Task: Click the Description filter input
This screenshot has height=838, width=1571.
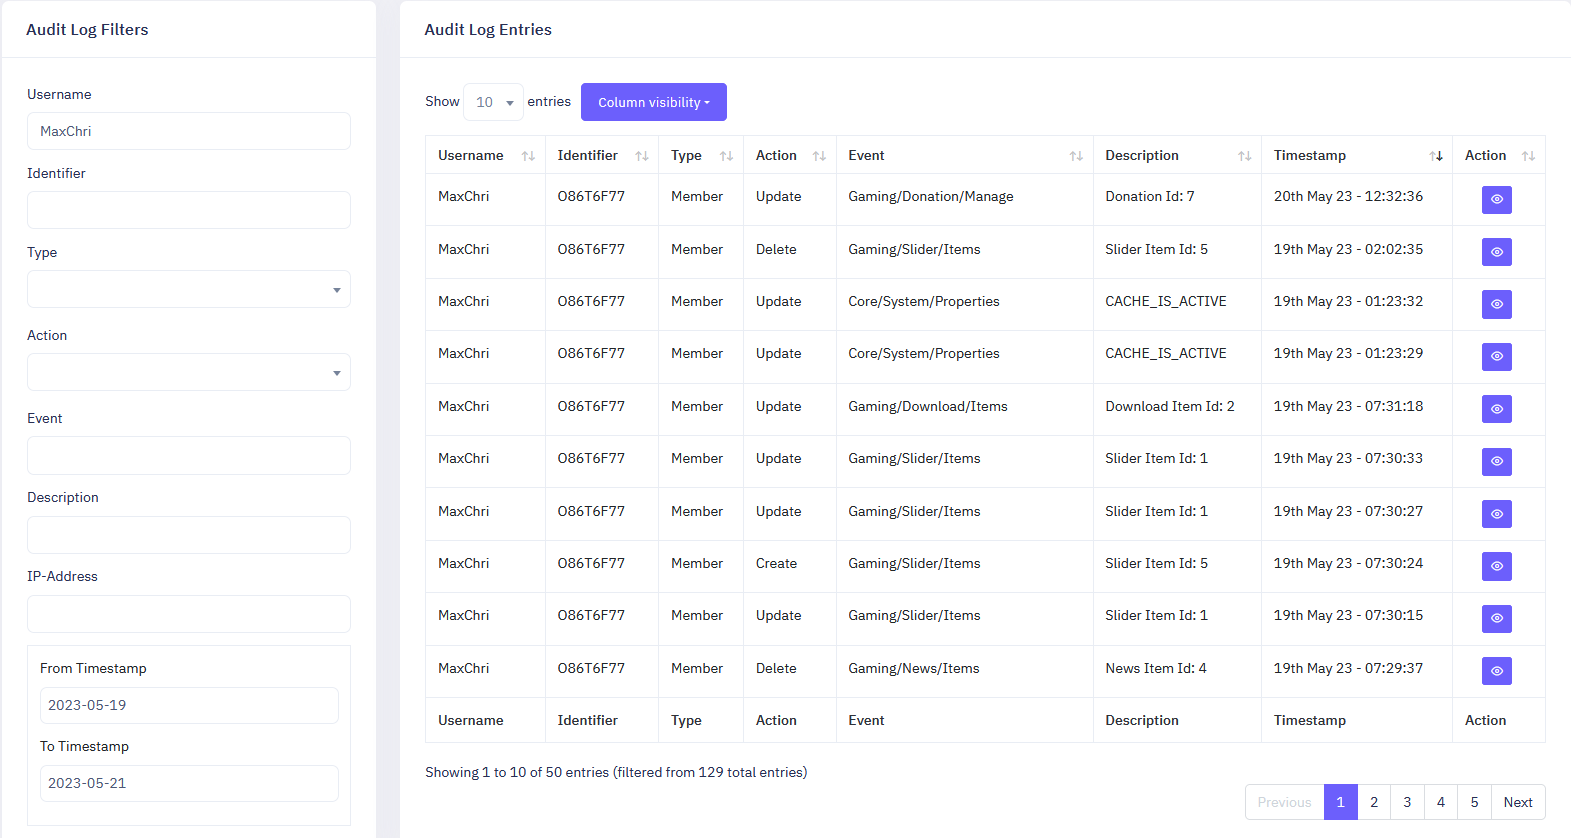Action: pyautogui.click(x=189, y=535)
